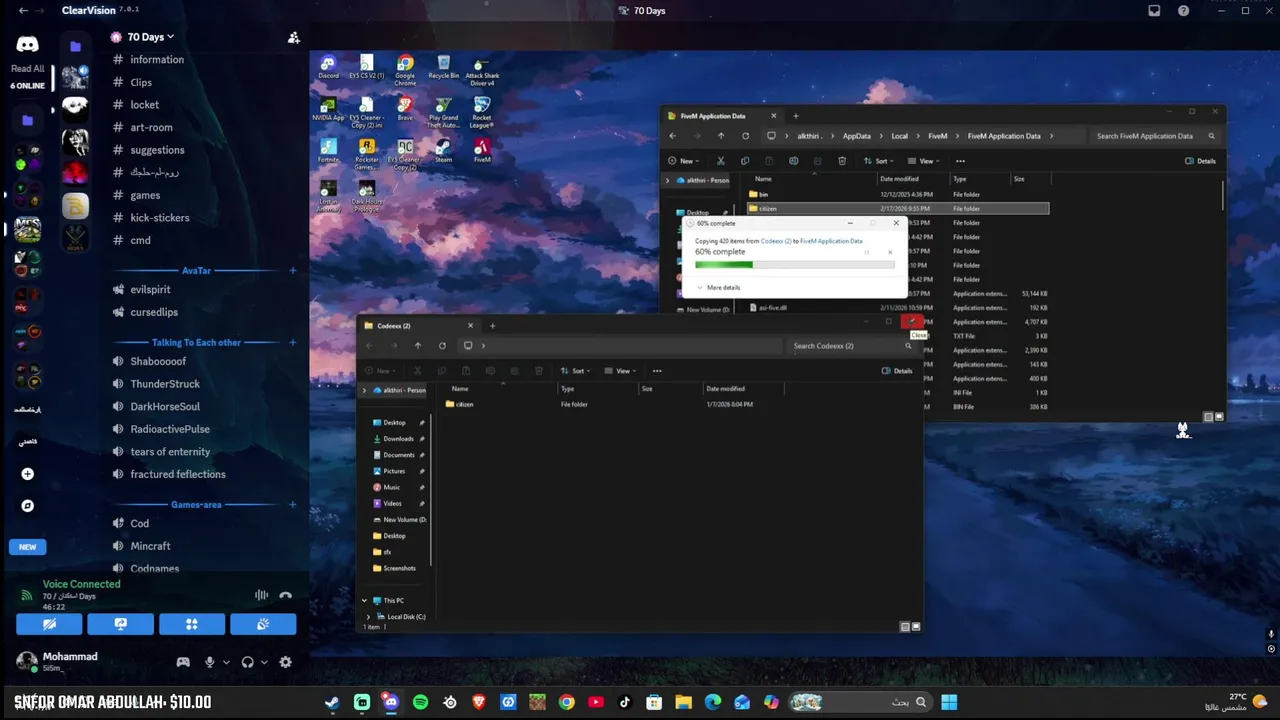Click the Search FiveM Application Data field
The height and width of the screenshot is (720, 1280).
click(1154, 136)
